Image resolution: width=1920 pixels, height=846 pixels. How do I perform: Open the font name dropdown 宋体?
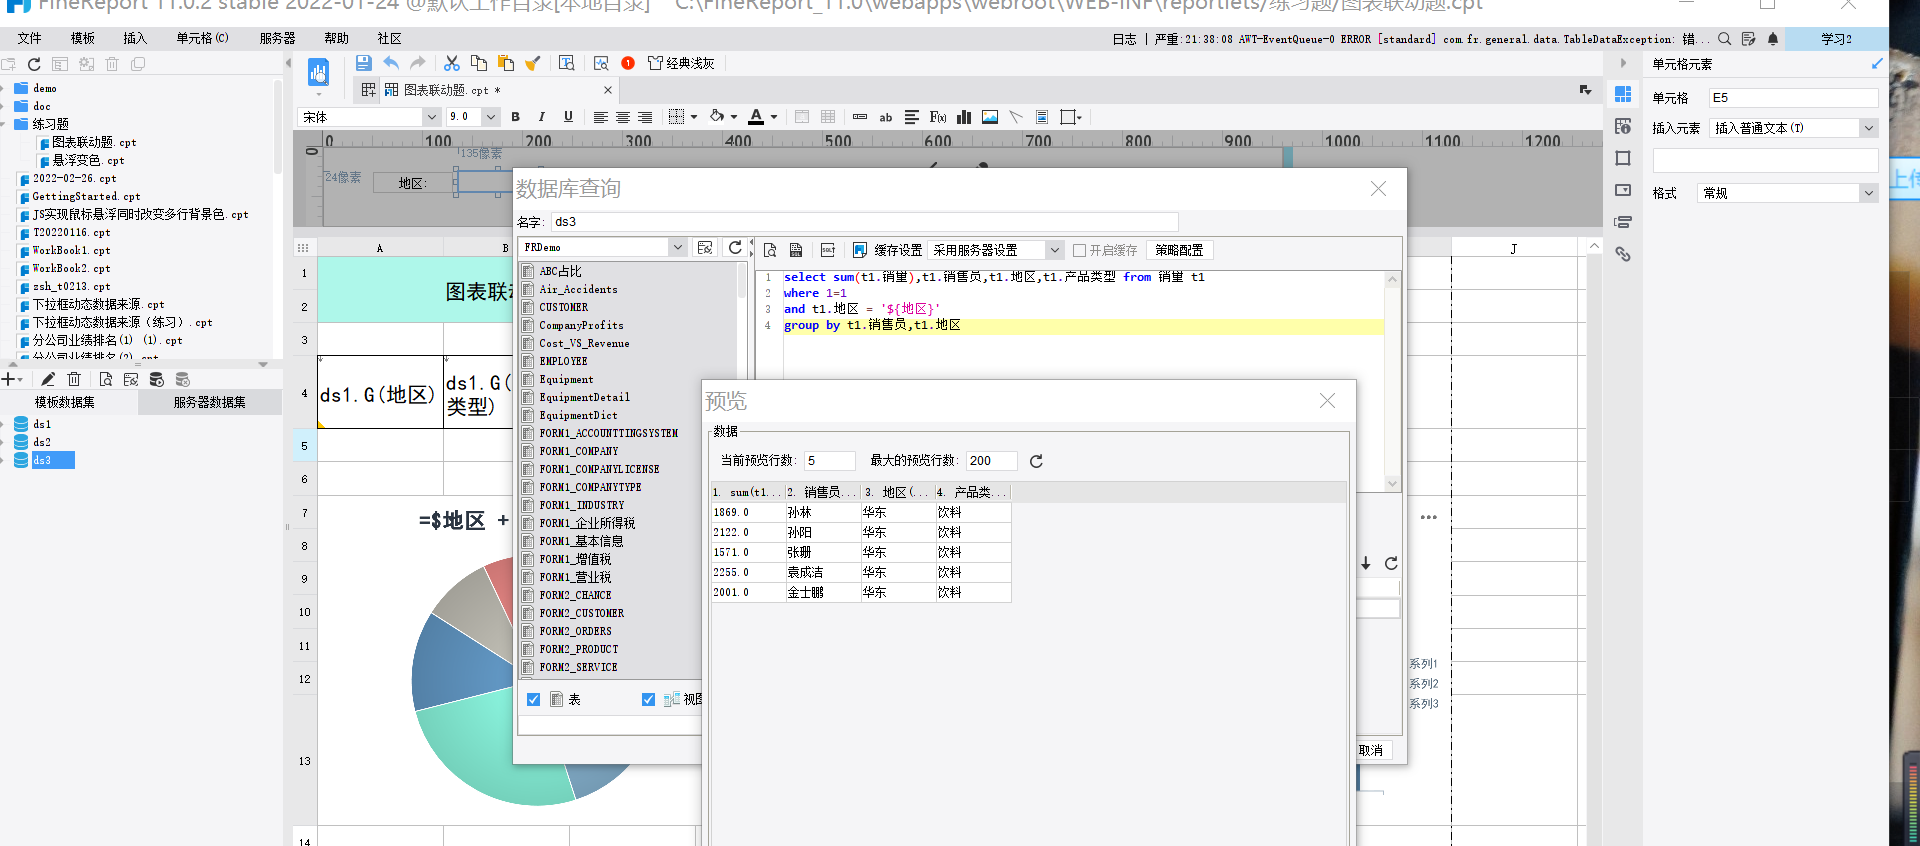coord(432,117)
